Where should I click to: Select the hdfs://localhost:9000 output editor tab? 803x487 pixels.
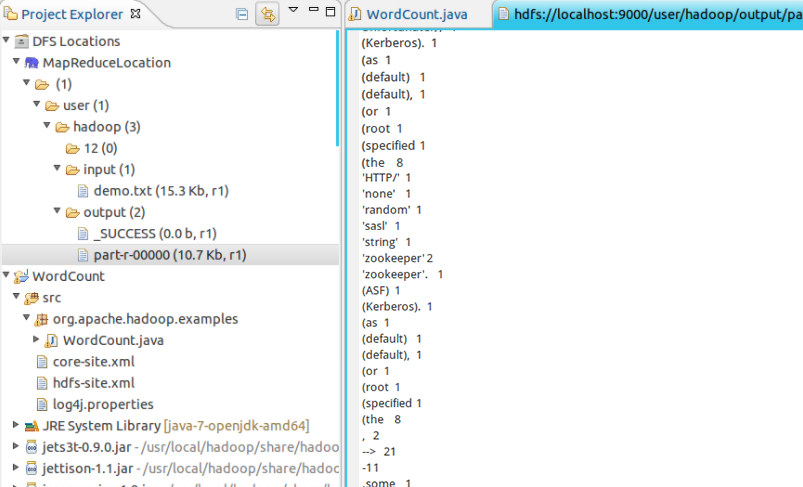point(658,14)
